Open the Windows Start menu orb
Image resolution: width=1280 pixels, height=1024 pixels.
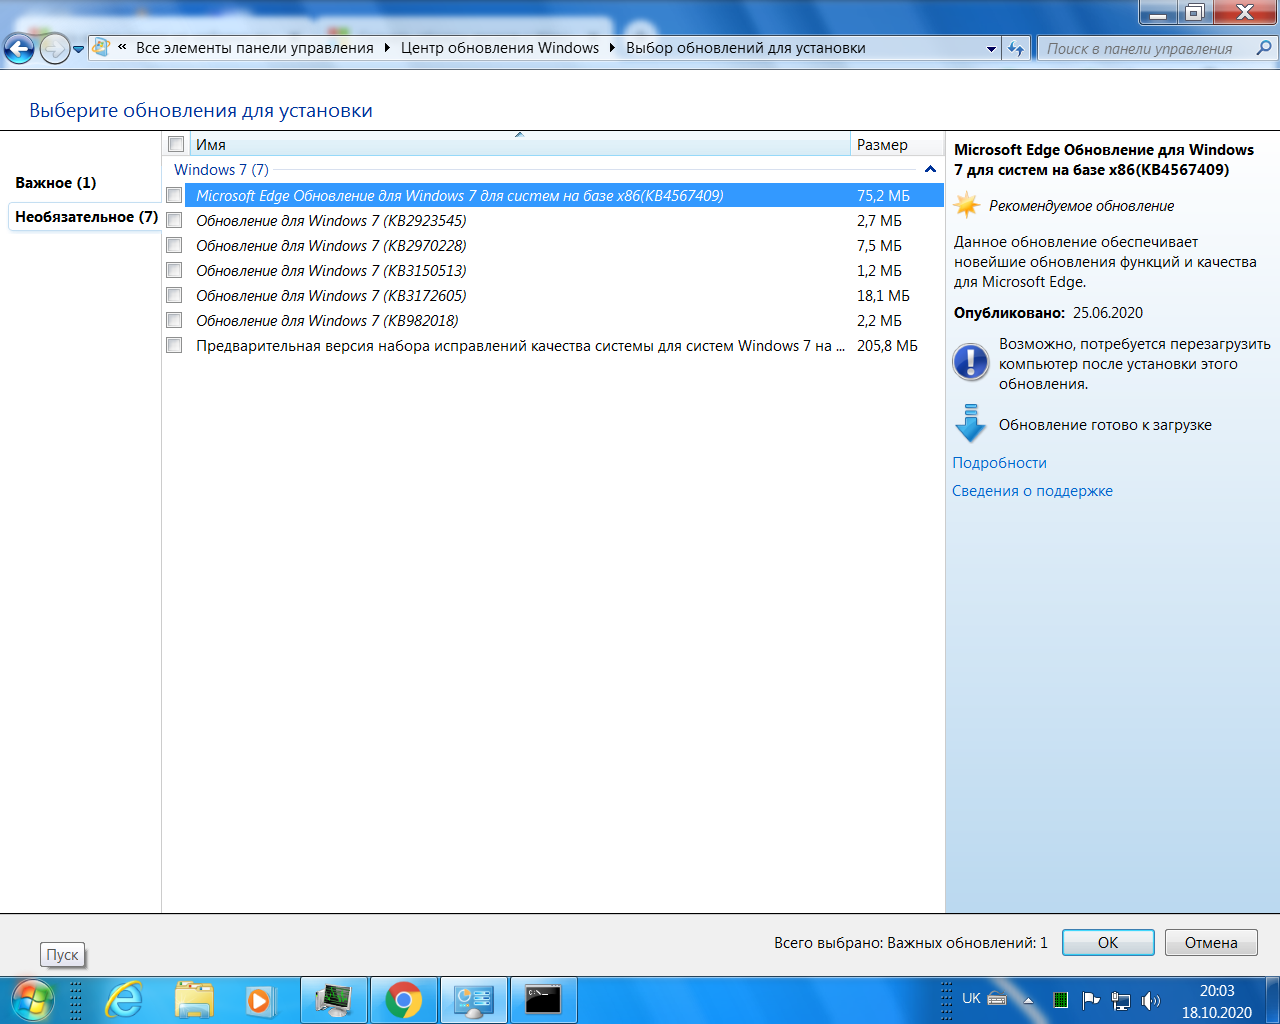pos(32,1000)
